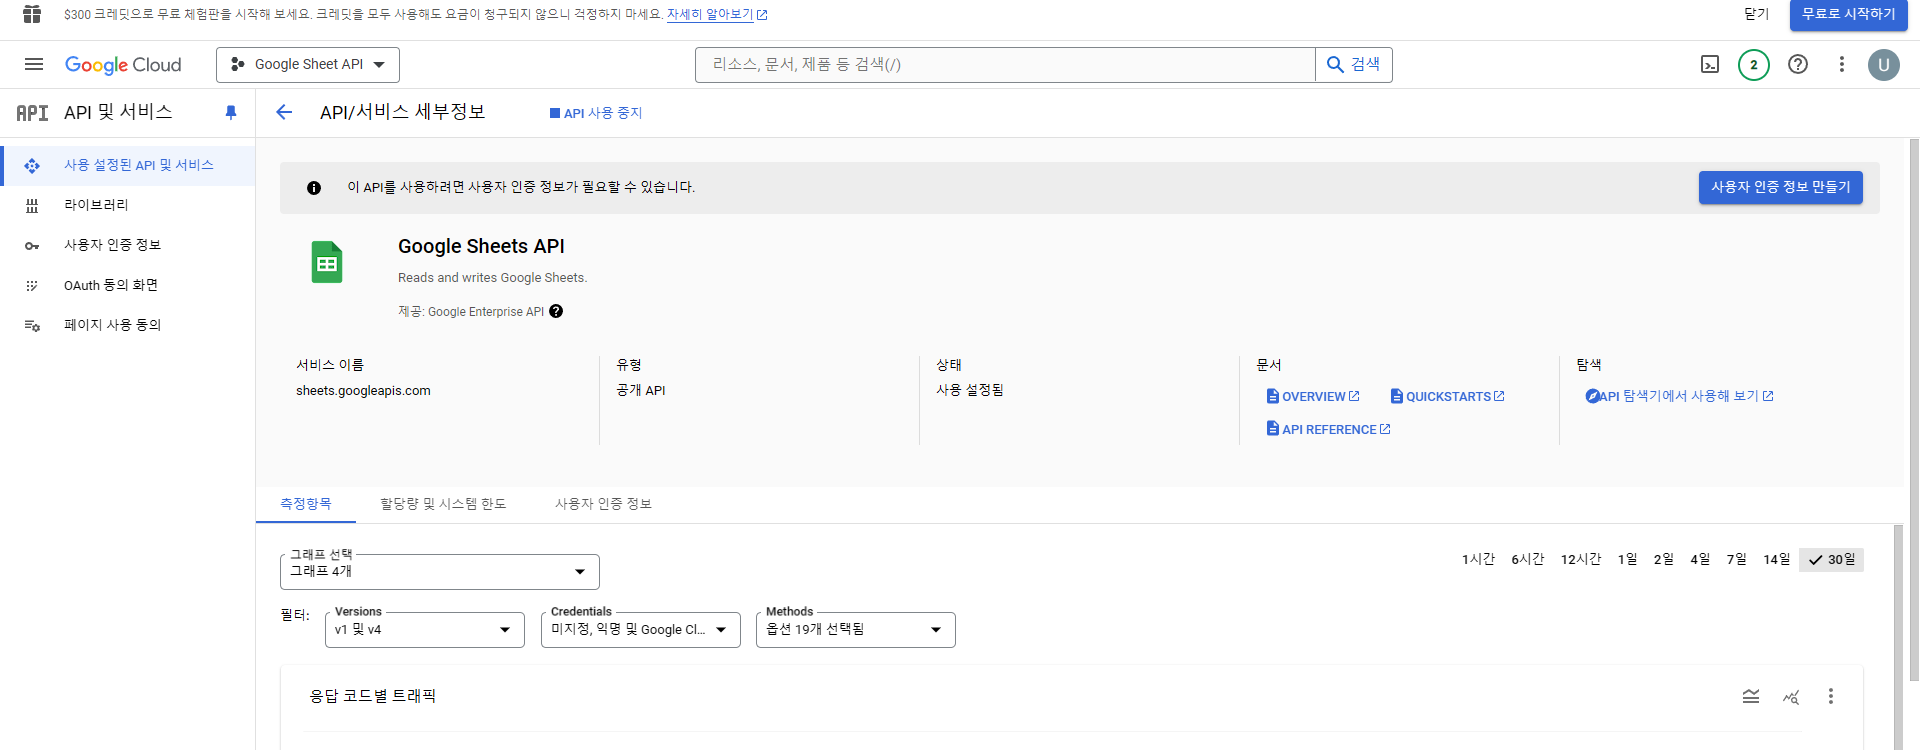This screenshot has height=750, width=1920.
Task: Open more options for 응답 코드별 트래픽 chart
Action: pyautogui.click(x=1831, y=696)
